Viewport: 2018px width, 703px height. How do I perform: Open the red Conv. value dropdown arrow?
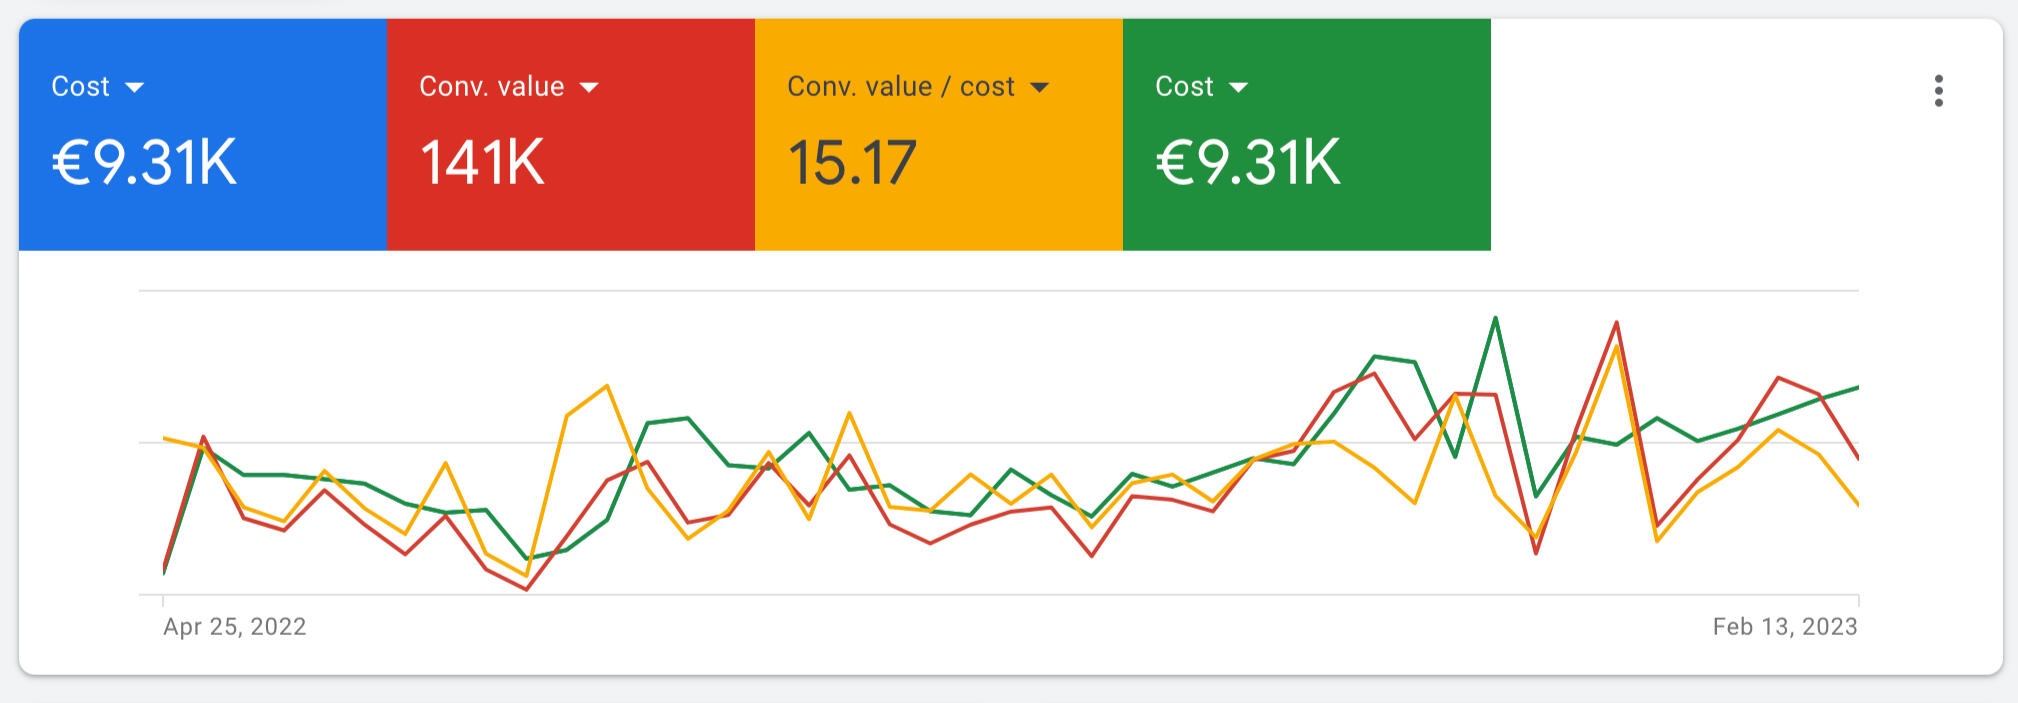(x=589, y=88)
